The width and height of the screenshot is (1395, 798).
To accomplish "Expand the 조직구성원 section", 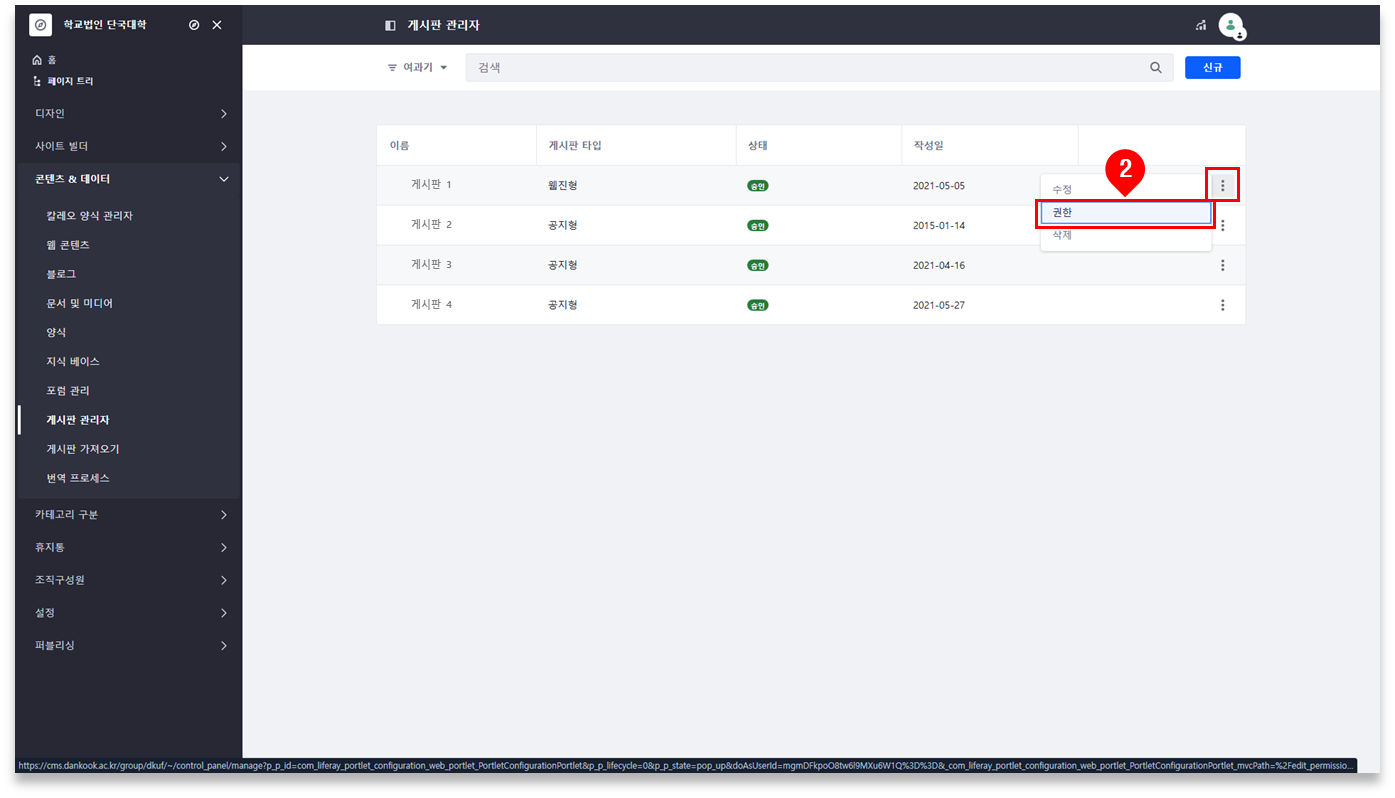I will [131, 580].
